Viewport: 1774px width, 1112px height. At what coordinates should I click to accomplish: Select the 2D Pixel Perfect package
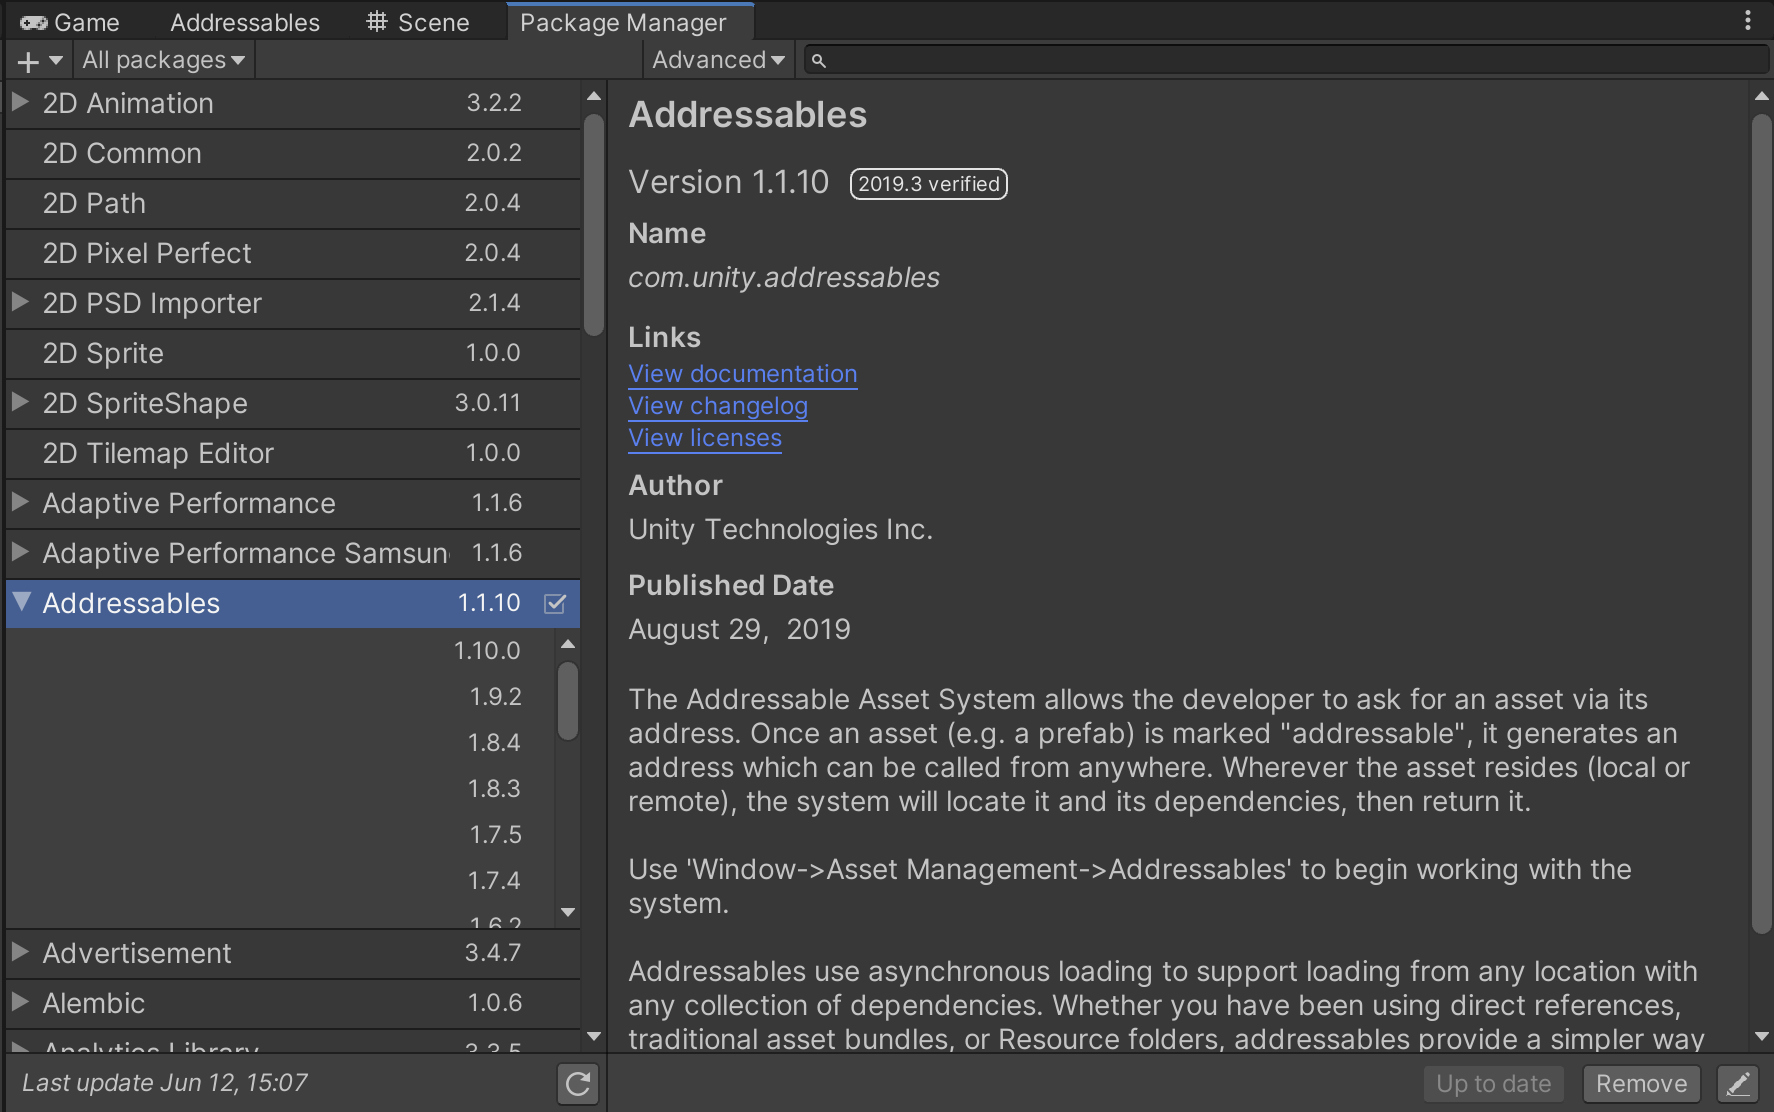[x=293, y=254]
